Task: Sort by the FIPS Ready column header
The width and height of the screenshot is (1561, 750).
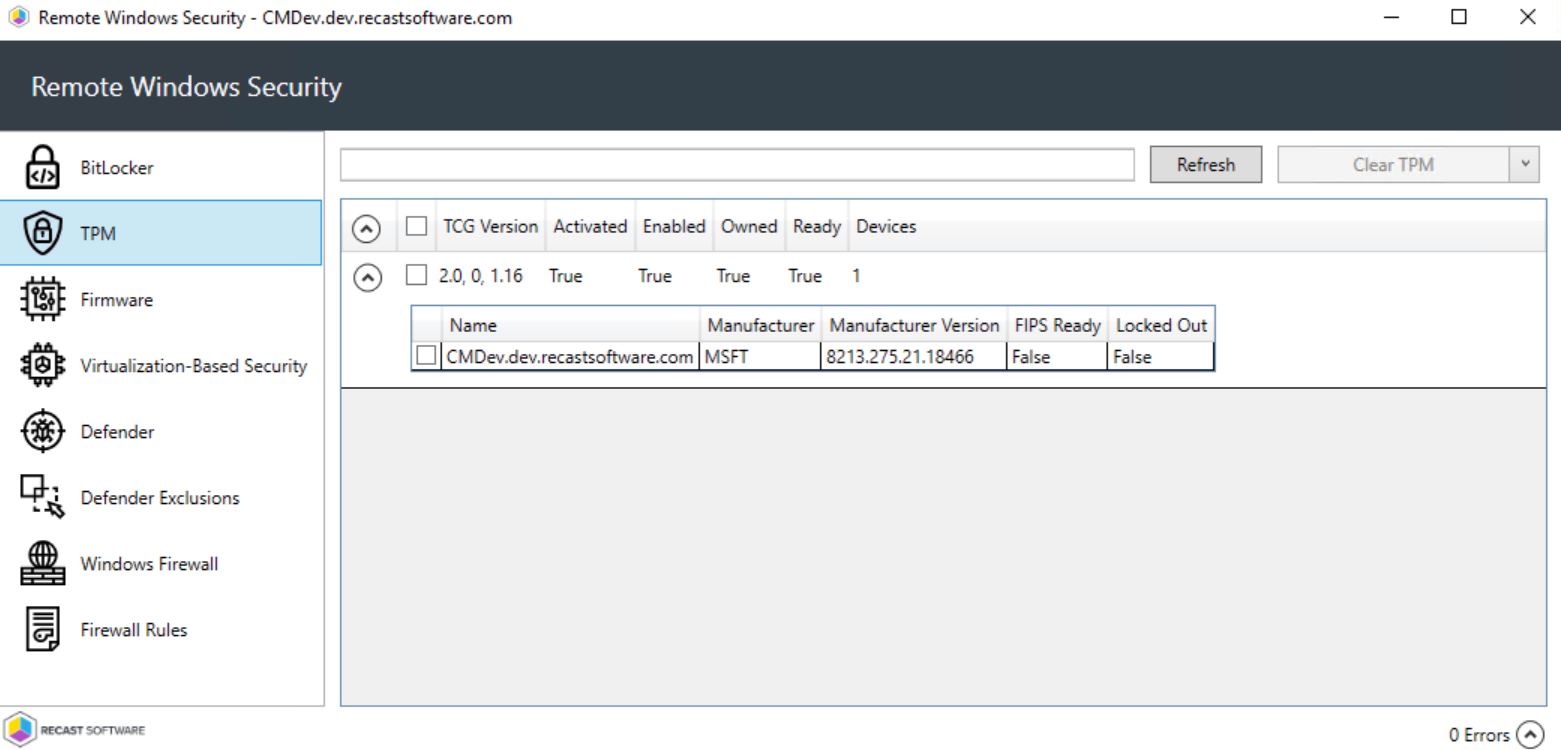Action: pos(1057,325)
